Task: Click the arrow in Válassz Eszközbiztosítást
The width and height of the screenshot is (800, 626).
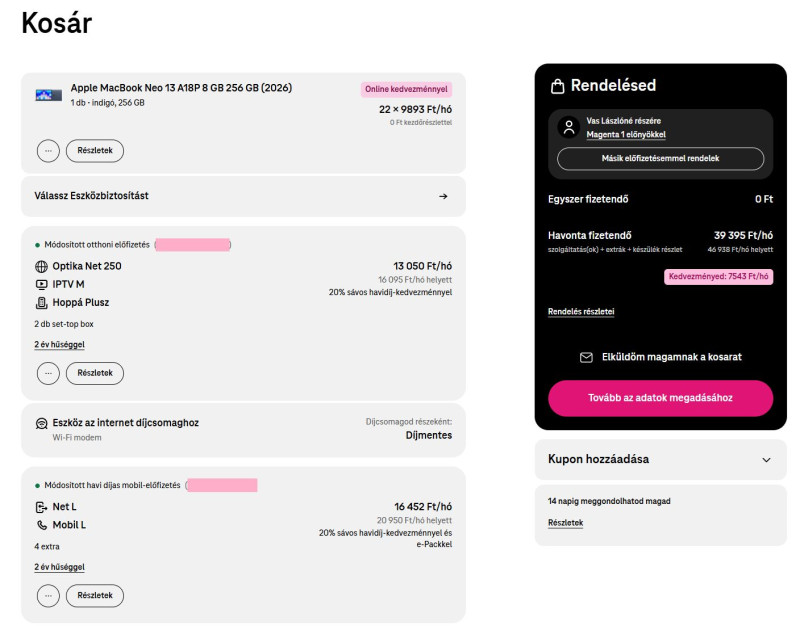Action: pyautogui.click(x=443, y=196)
